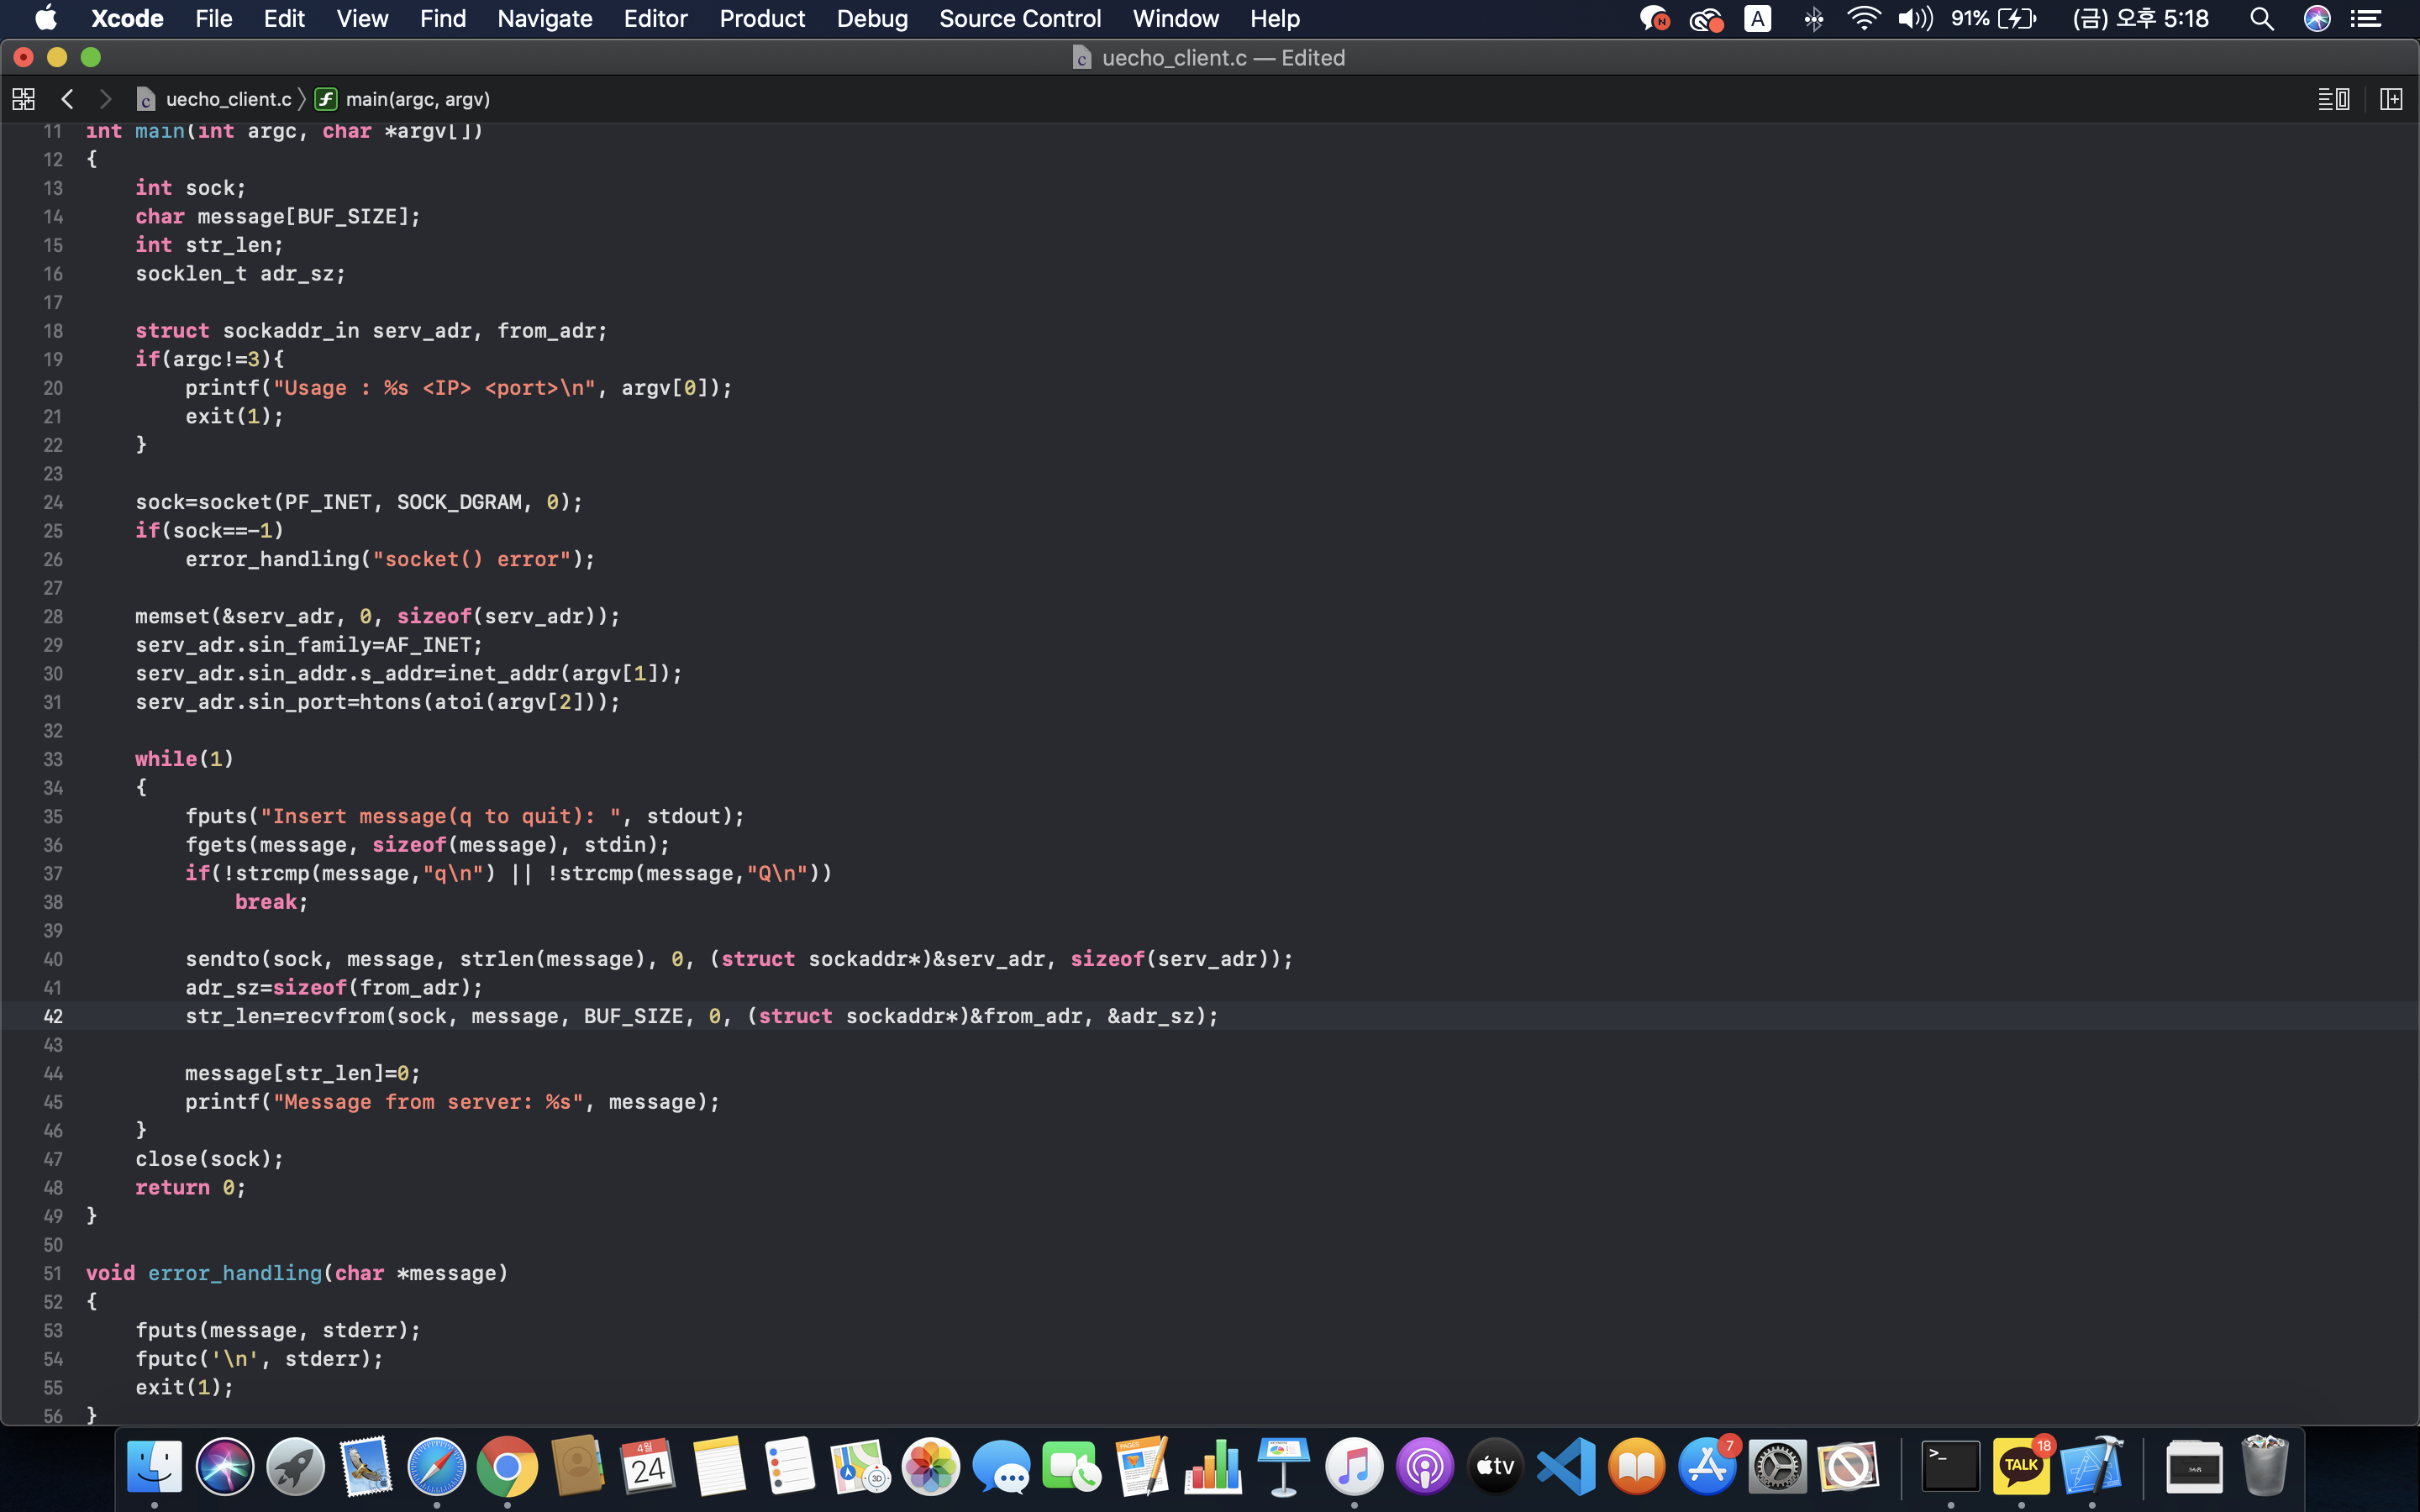Add an editor pane on the right
Screen dimensions: 2420x1512
(2390, 99)
